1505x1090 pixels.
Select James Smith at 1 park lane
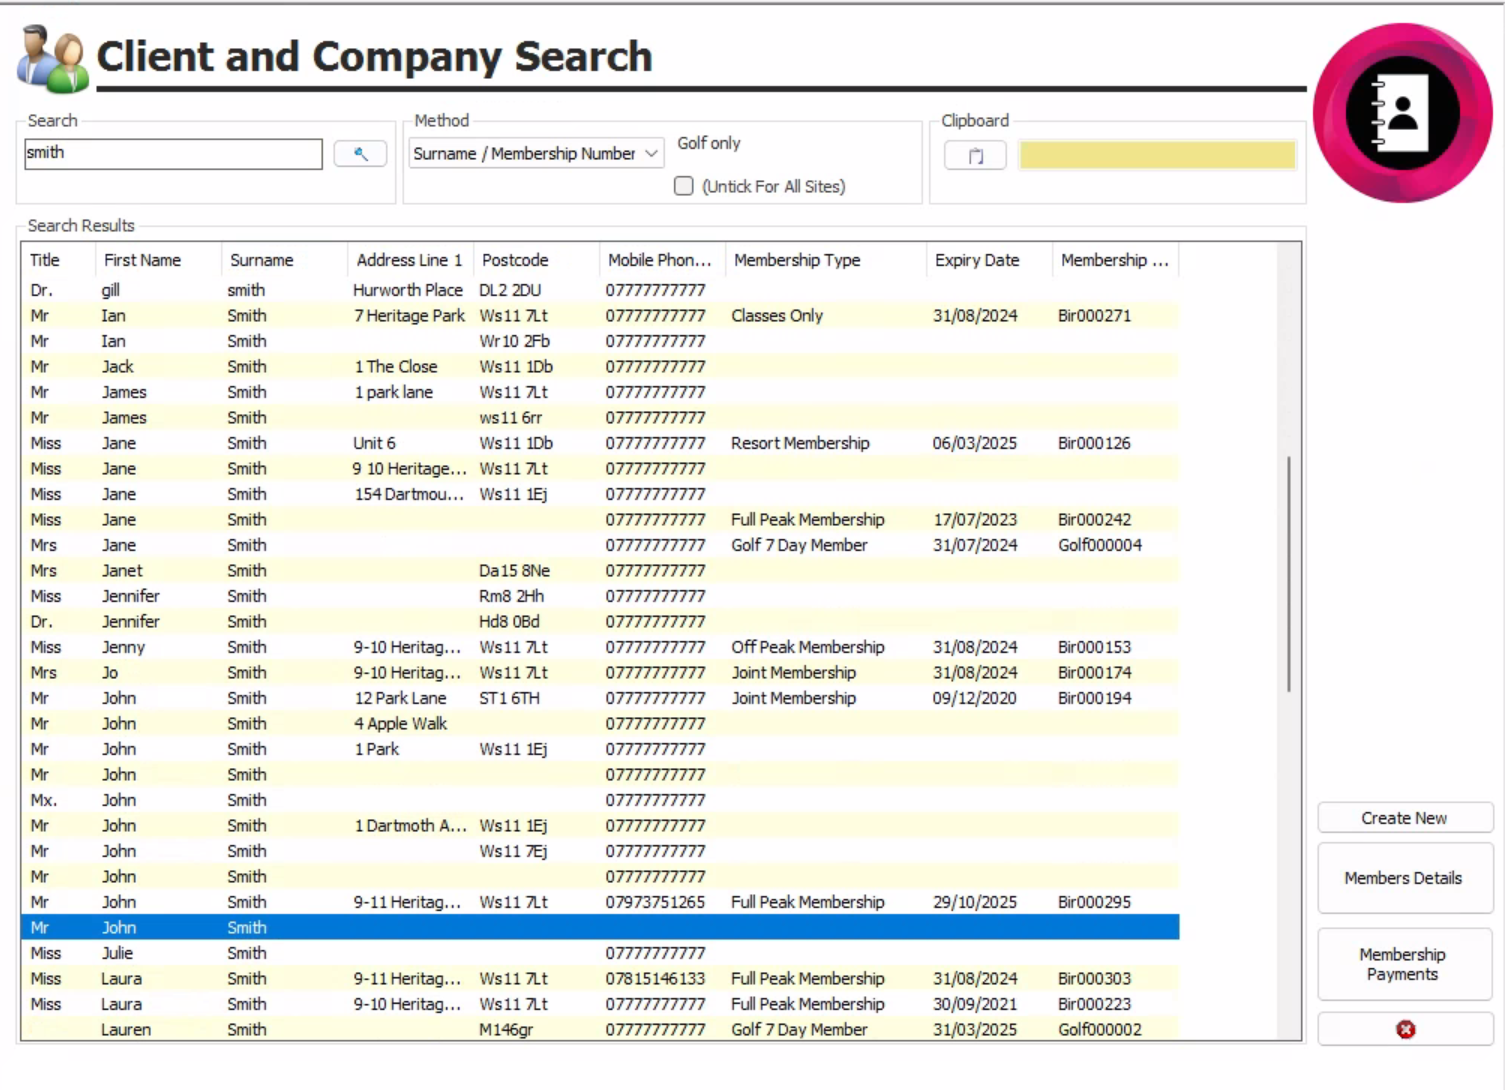pos(600,392)
